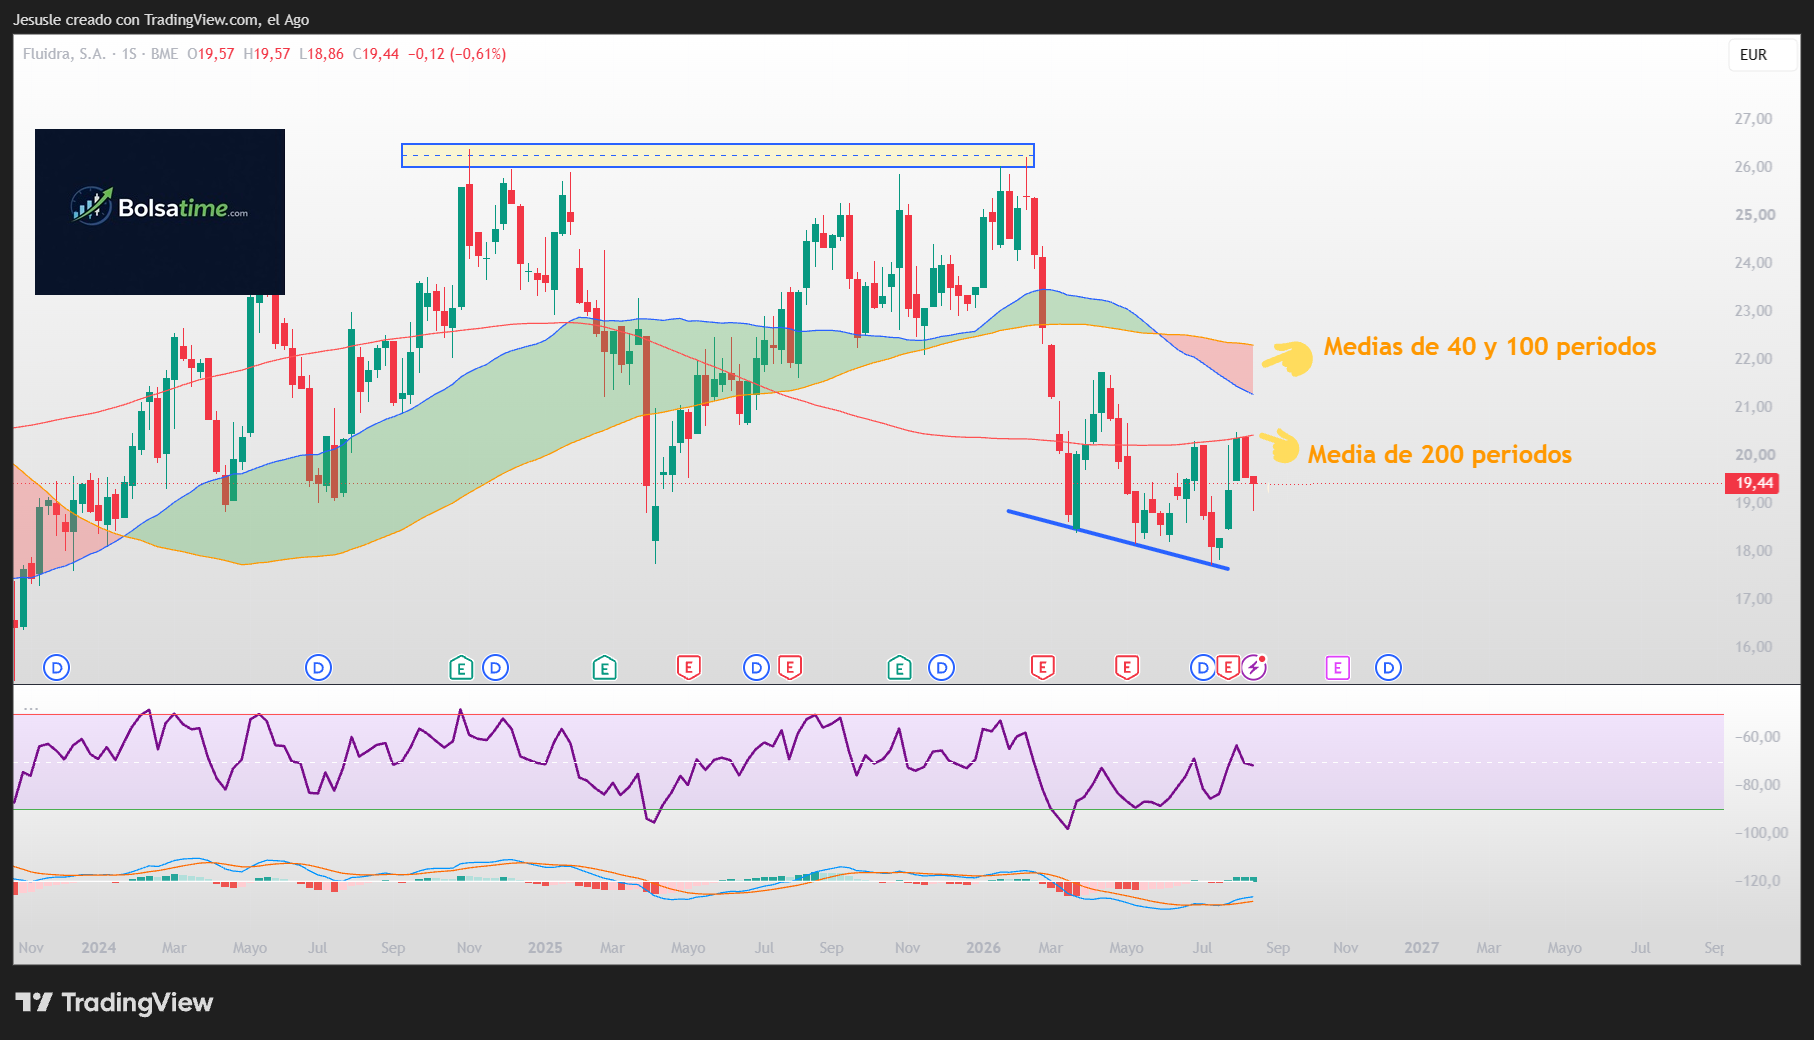The width and height of the screenshot is (1814, 1040).
Task: Click the price change −0,12 (−0,61%)
Action: [457, 54]
